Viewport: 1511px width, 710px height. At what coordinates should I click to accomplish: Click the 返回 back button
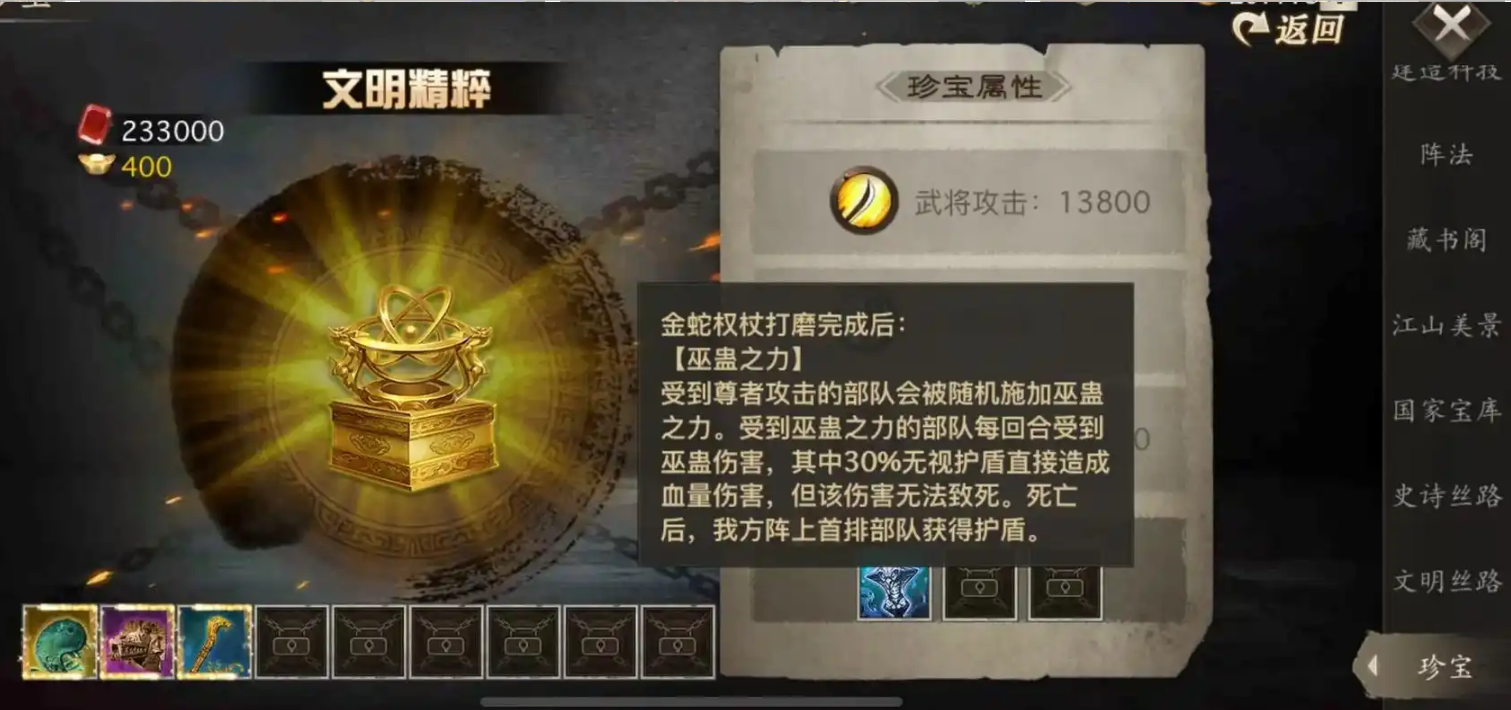point(1288,29)
